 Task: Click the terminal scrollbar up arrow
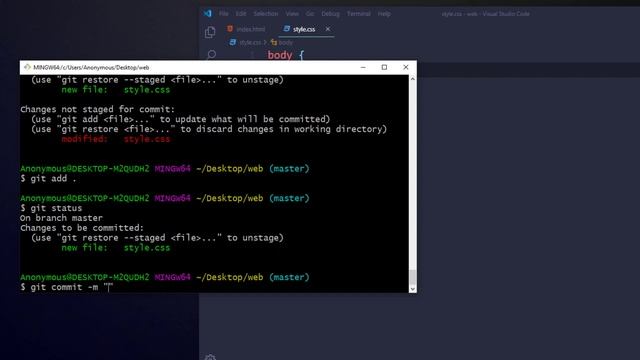[413, 78]
